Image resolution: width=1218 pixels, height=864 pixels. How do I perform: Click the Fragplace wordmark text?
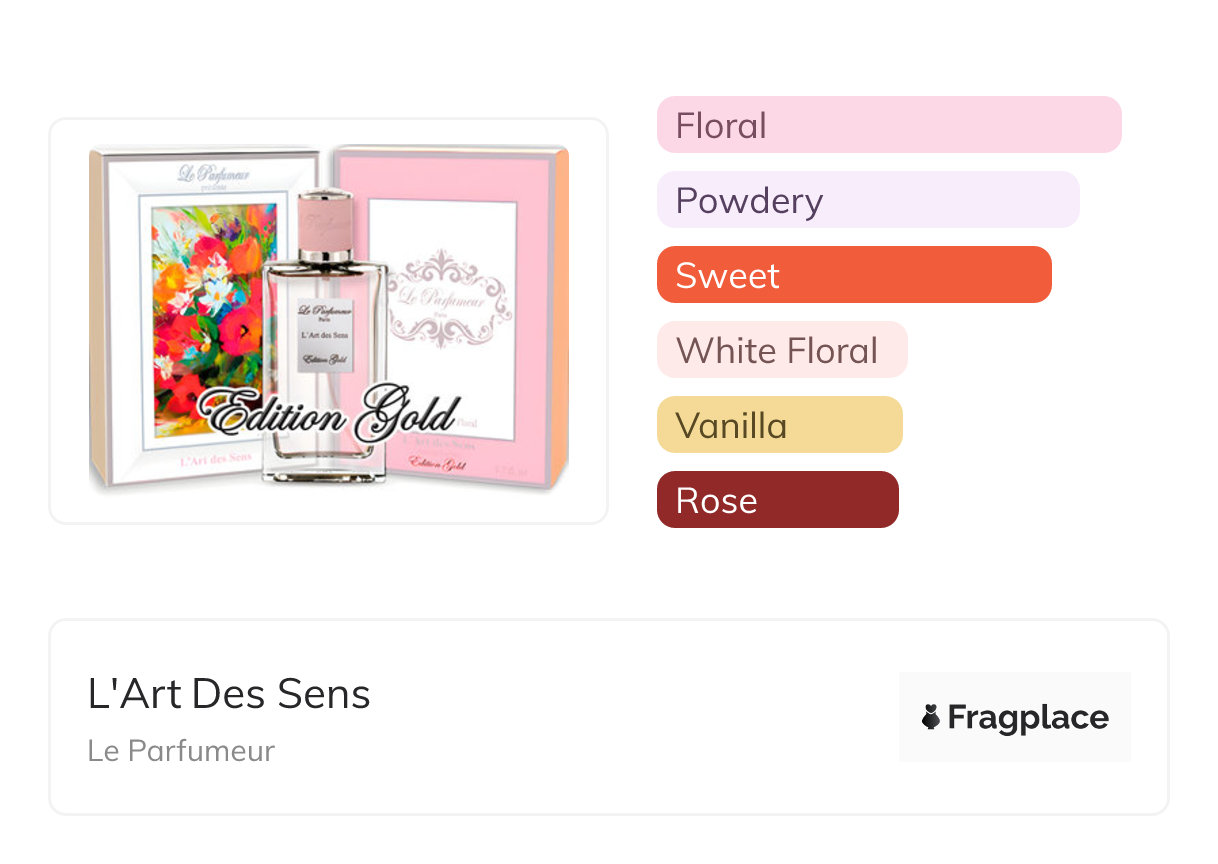click(1028, 718)
